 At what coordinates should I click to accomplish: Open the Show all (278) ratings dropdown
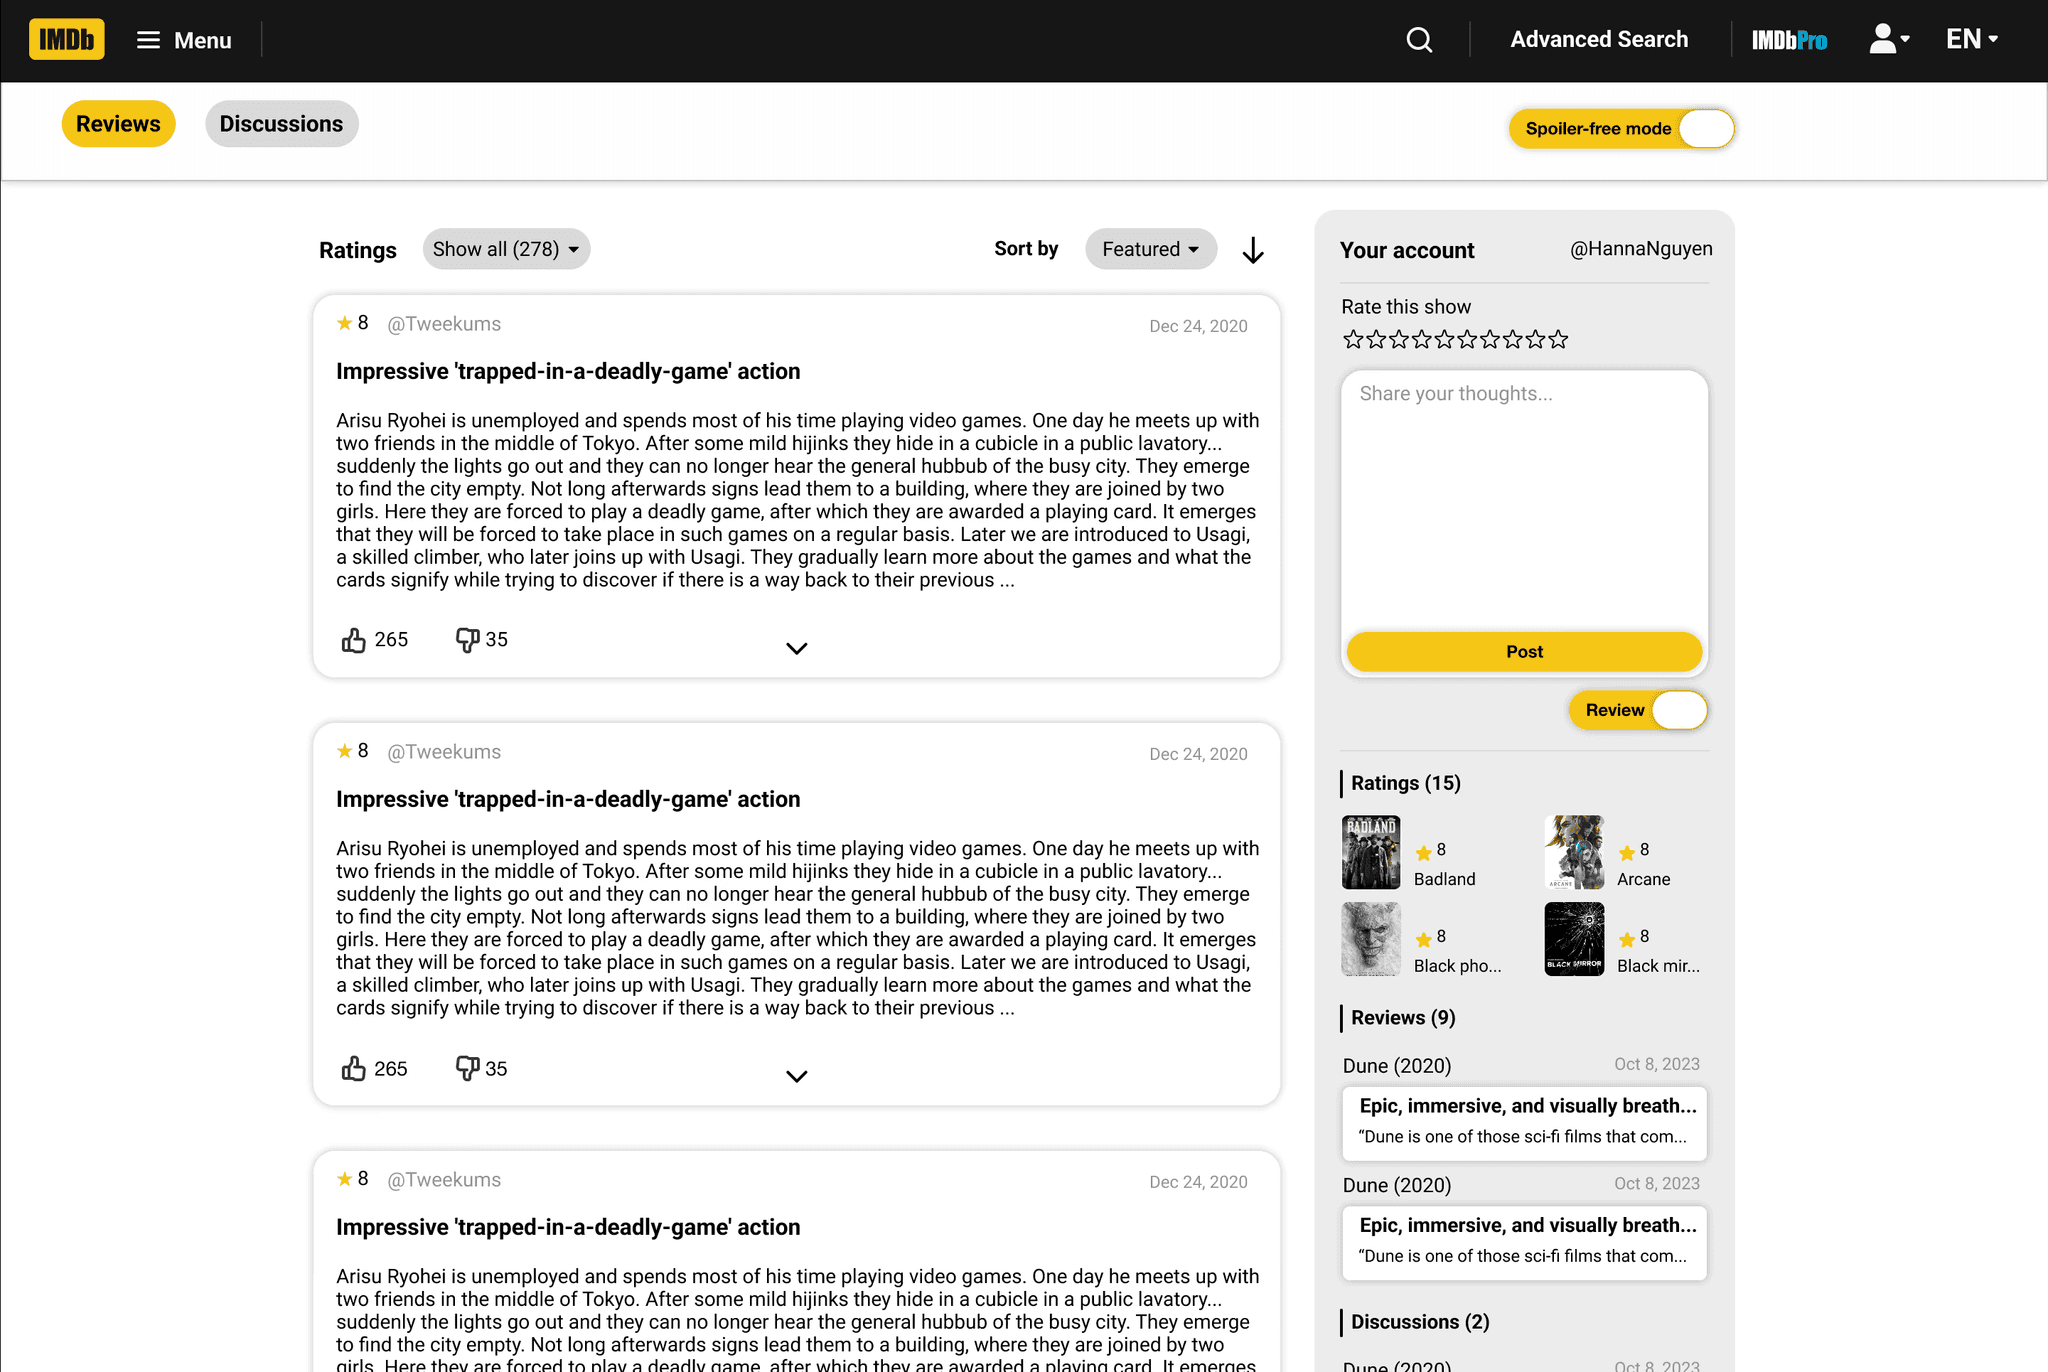[x=506, y=249]
